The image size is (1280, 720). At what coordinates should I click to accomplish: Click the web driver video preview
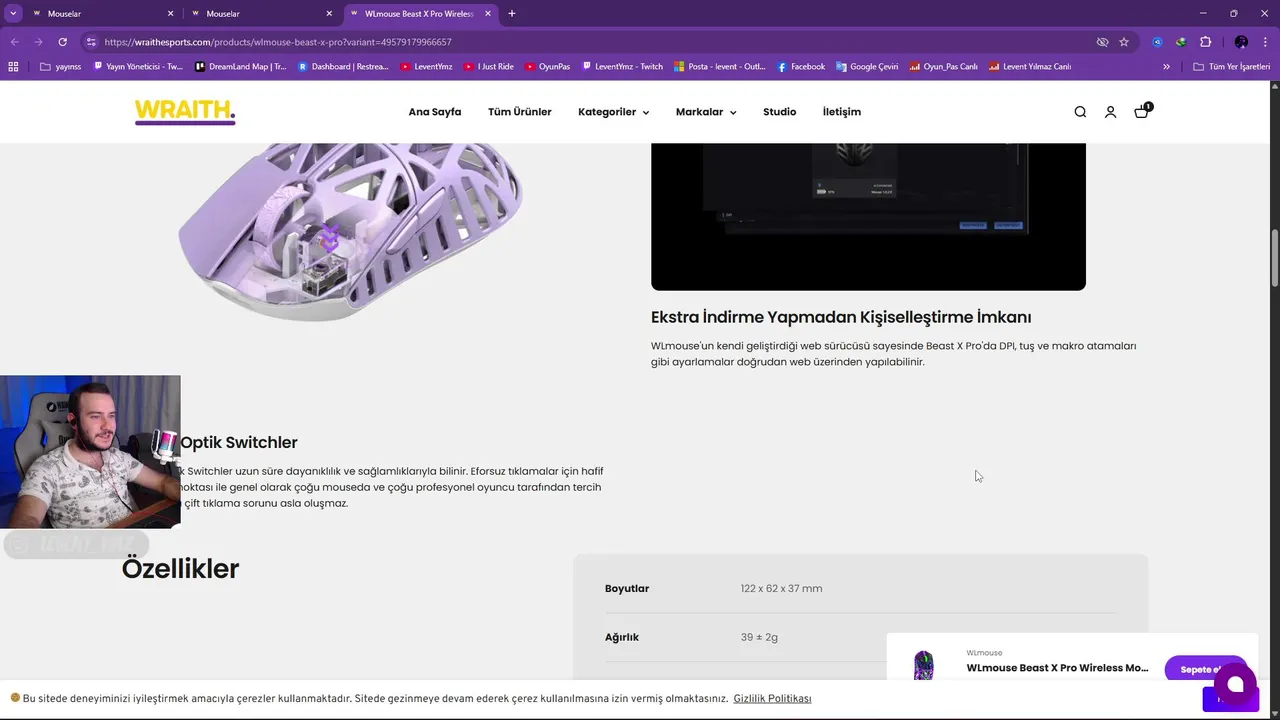click(868, 216)
